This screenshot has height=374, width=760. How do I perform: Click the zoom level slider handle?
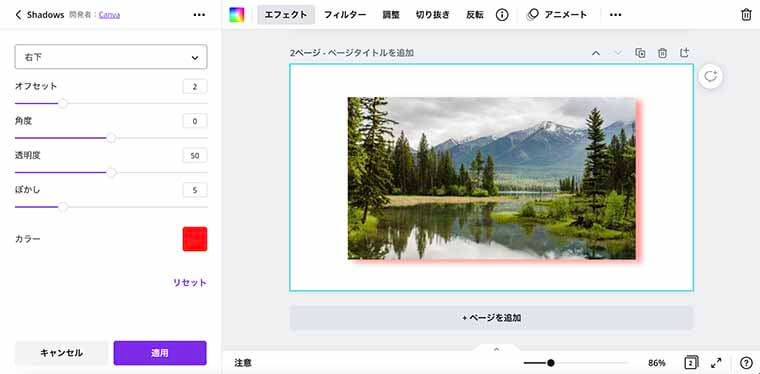(x=551, y=362)
